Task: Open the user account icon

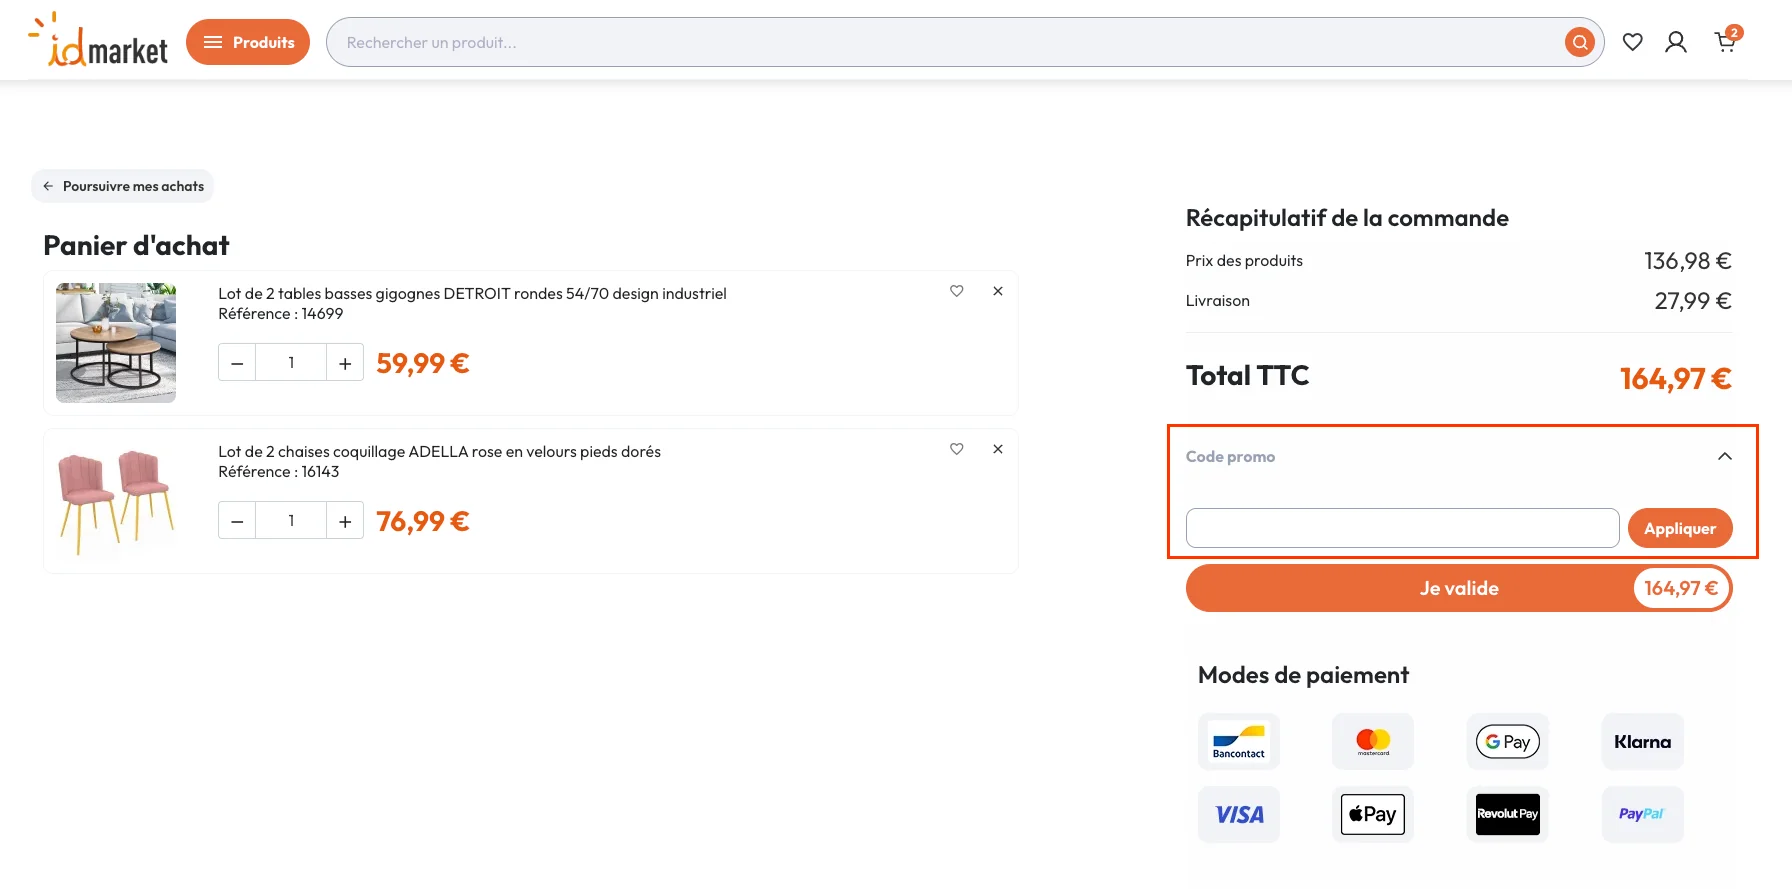Action: coord(1676,42)
